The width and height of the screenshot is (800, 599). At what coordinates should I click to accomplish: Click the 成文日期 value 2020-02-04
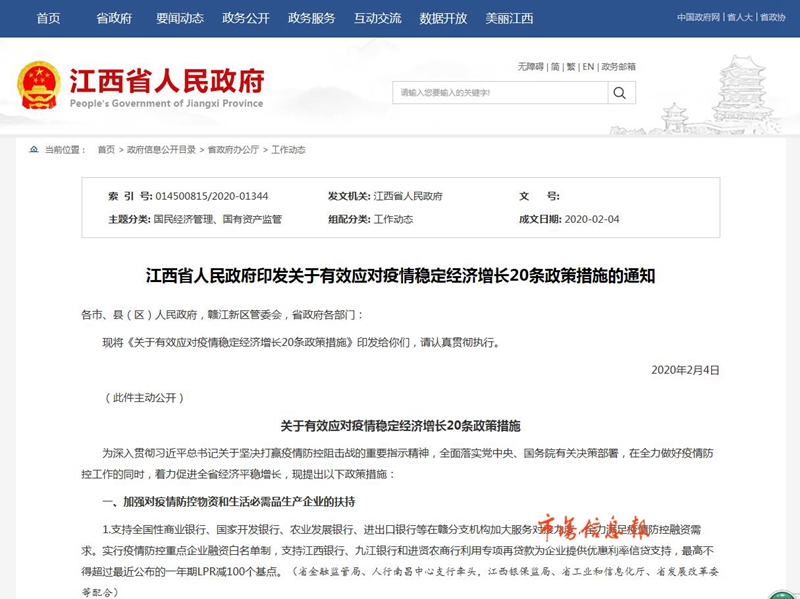[x=592, y=219]
